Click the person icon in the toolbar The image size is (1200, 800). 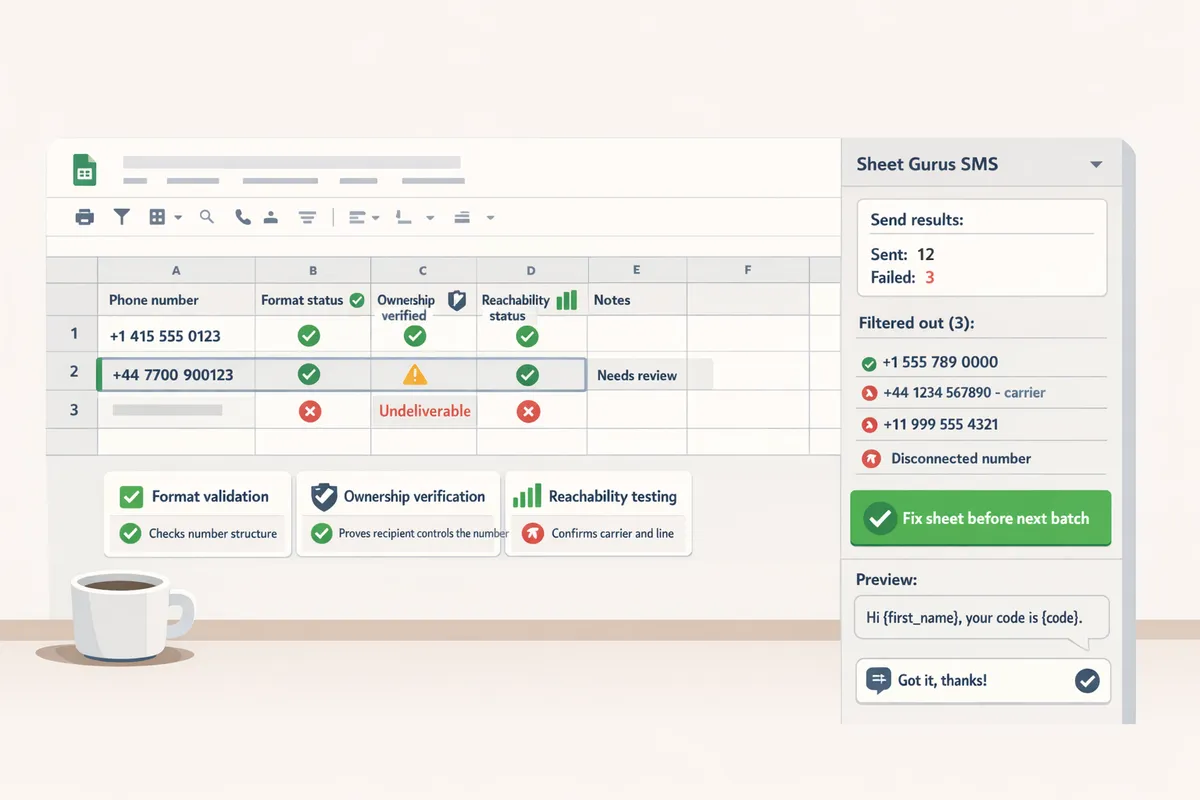(271, 216)
